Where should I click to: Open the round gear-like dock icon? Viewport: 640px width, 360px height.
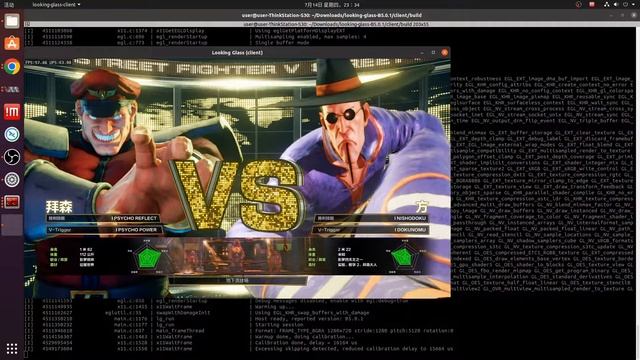point(12,180)
